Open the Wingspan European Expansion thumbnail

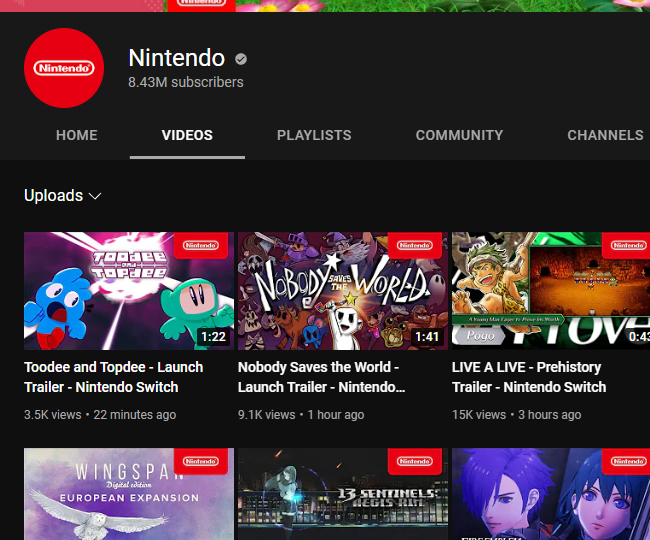pos(129,494)
